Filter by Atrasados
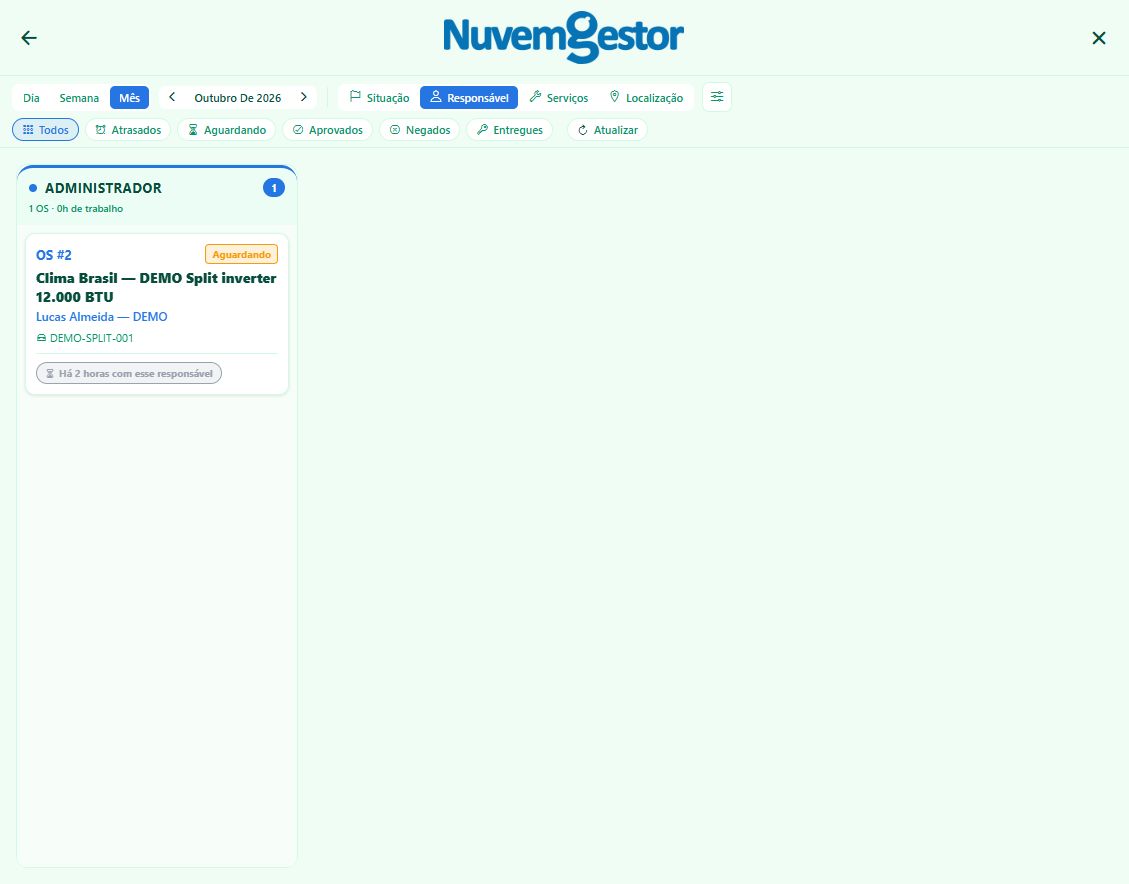Image resolution: width=1129 pixels, height=884 pixels. (128, 130)
